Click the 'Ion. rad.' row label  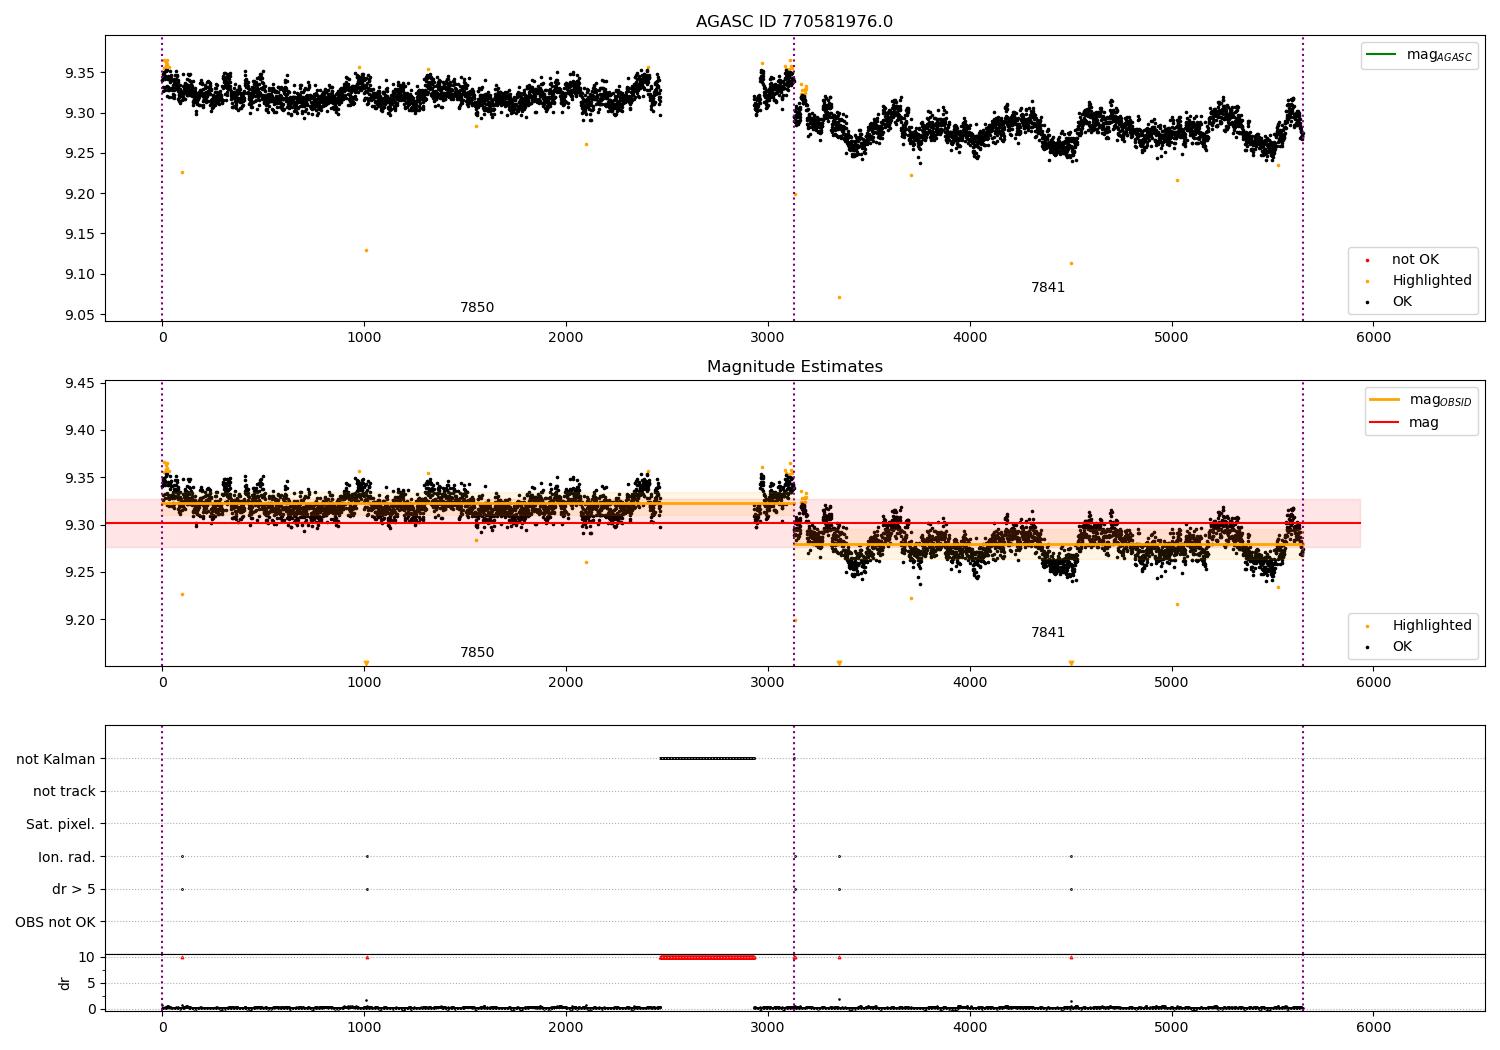click(x=67, y=857)
